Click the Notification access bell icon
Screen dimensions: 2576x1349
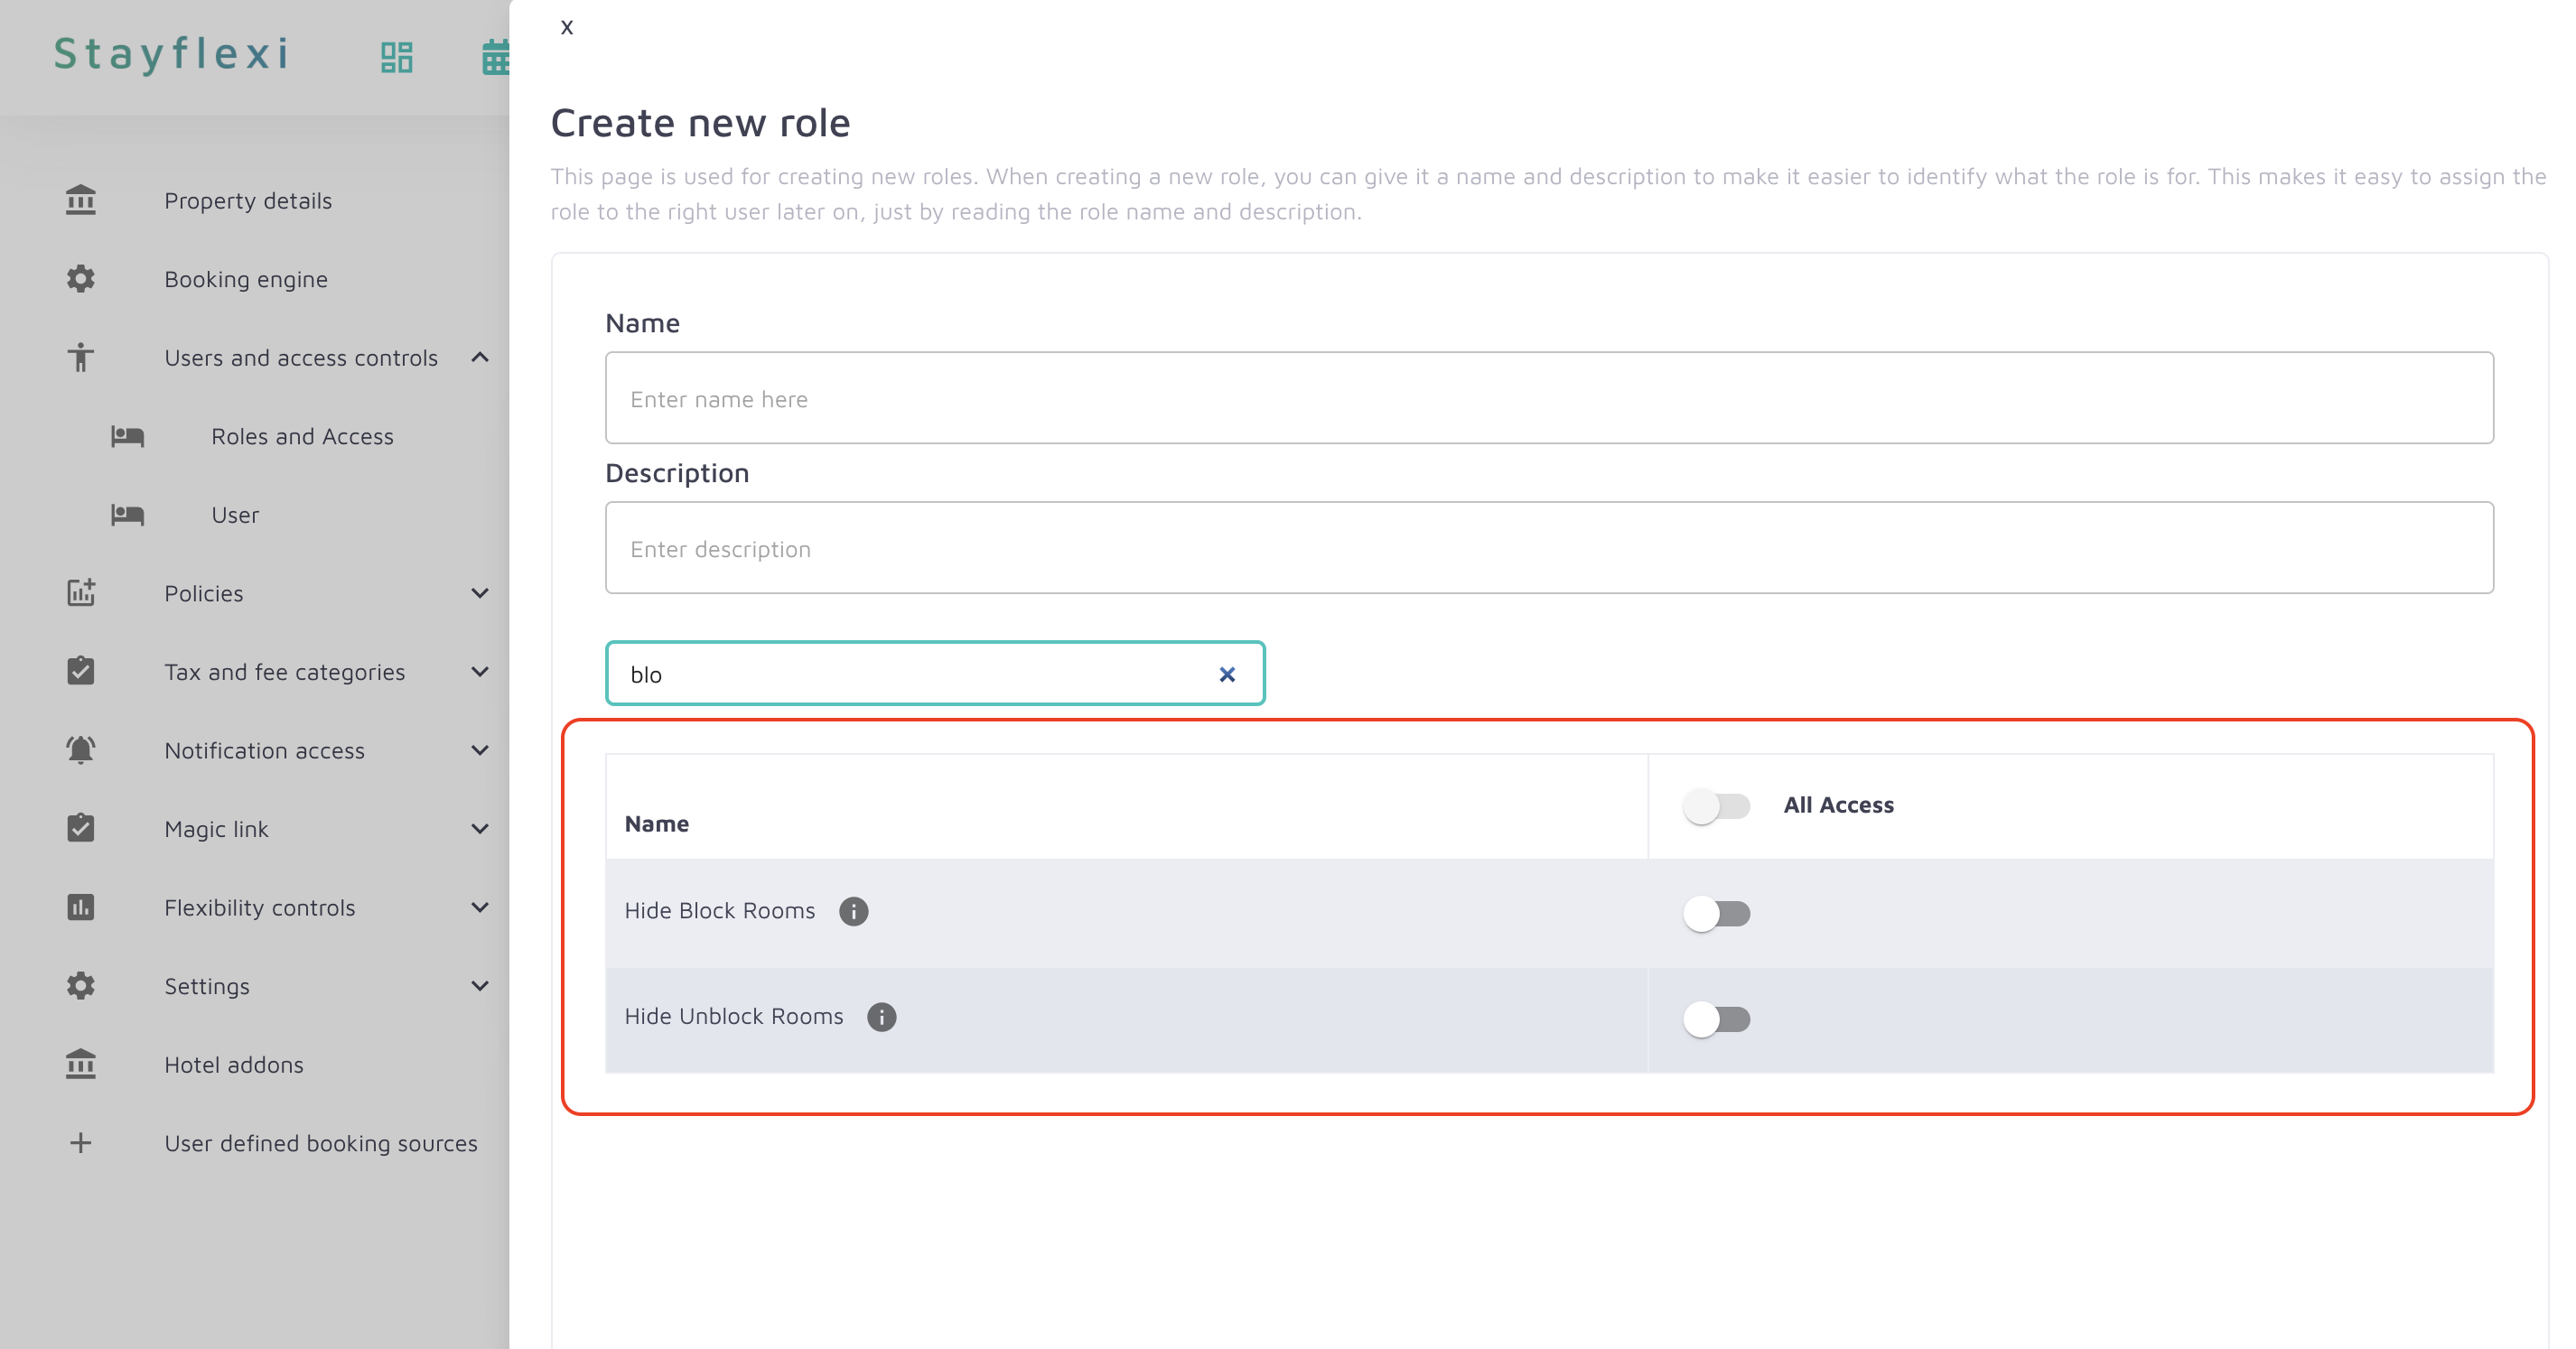[x=81, y=750]
